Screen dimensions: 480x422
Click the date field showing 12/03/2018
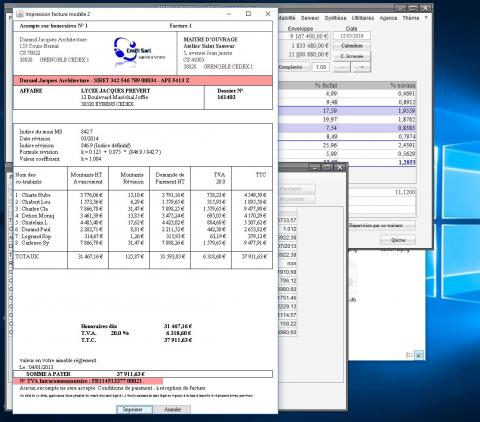[351, 36]
